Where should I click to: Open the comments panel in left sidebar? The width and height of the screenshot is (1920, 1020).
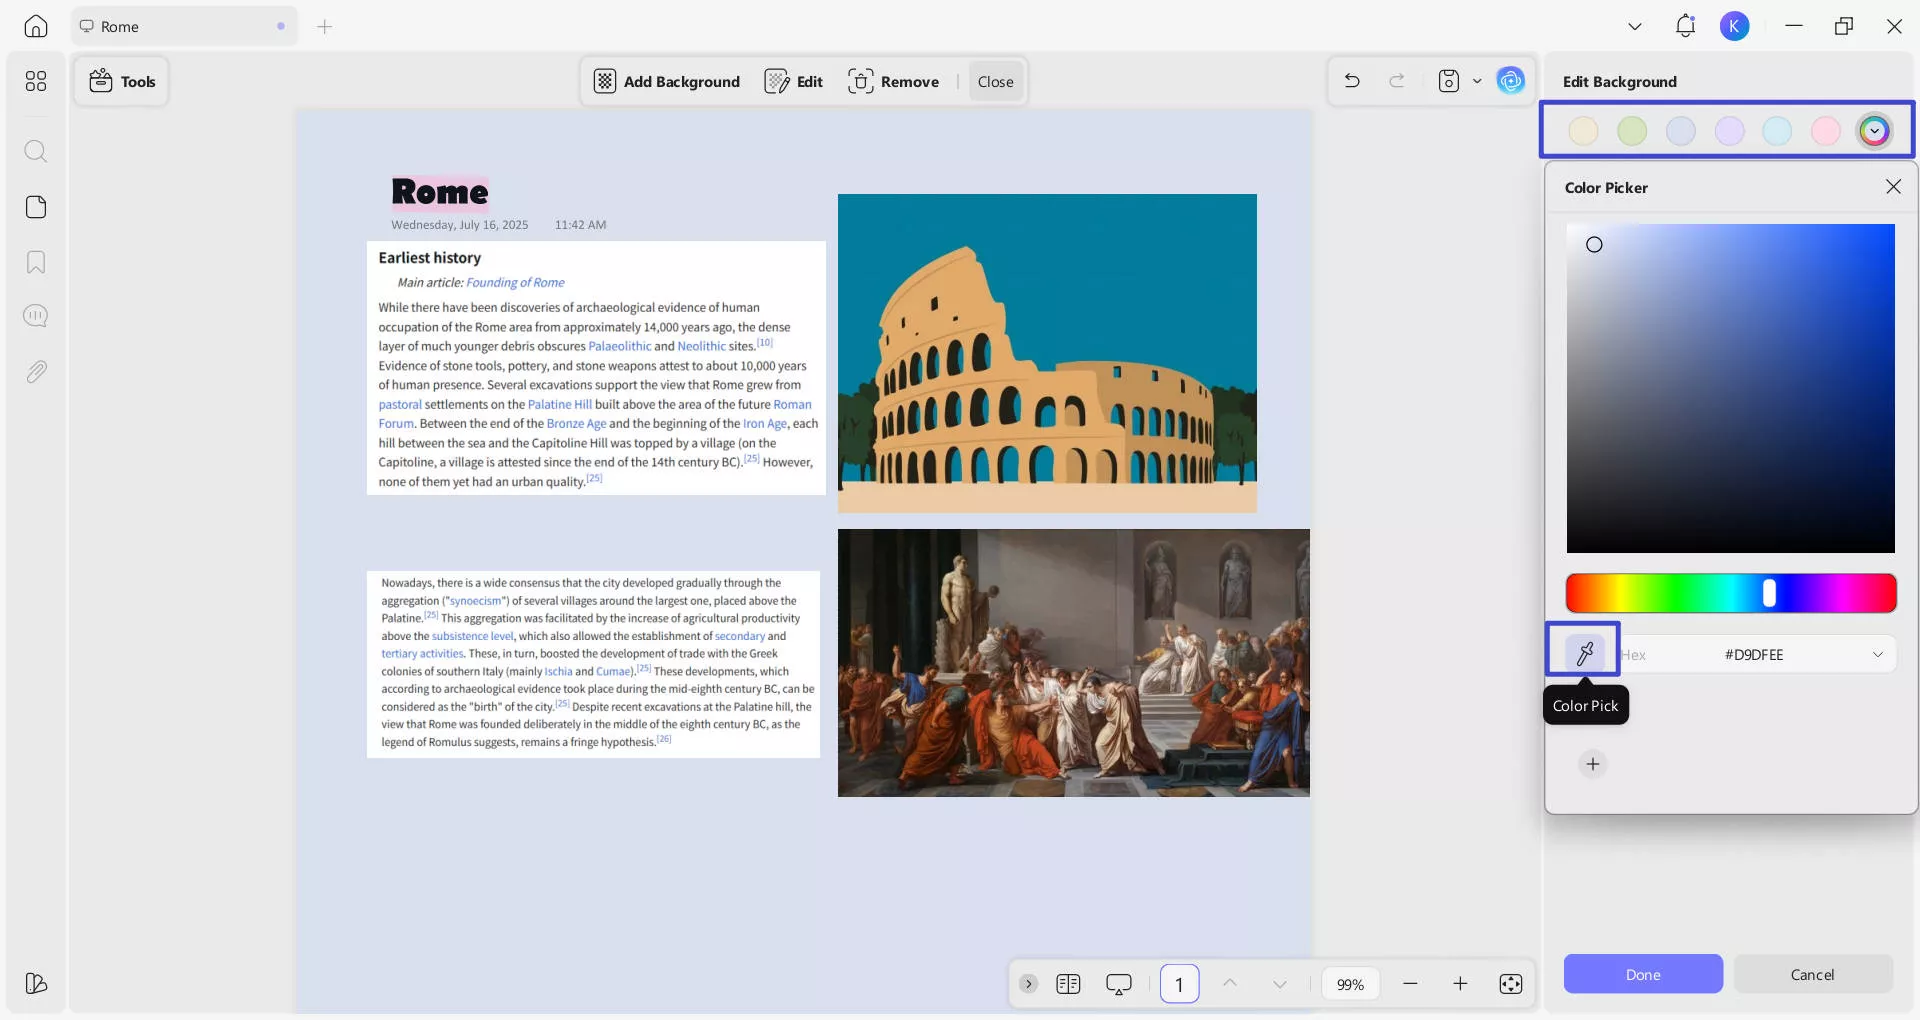tap(36, 316)
